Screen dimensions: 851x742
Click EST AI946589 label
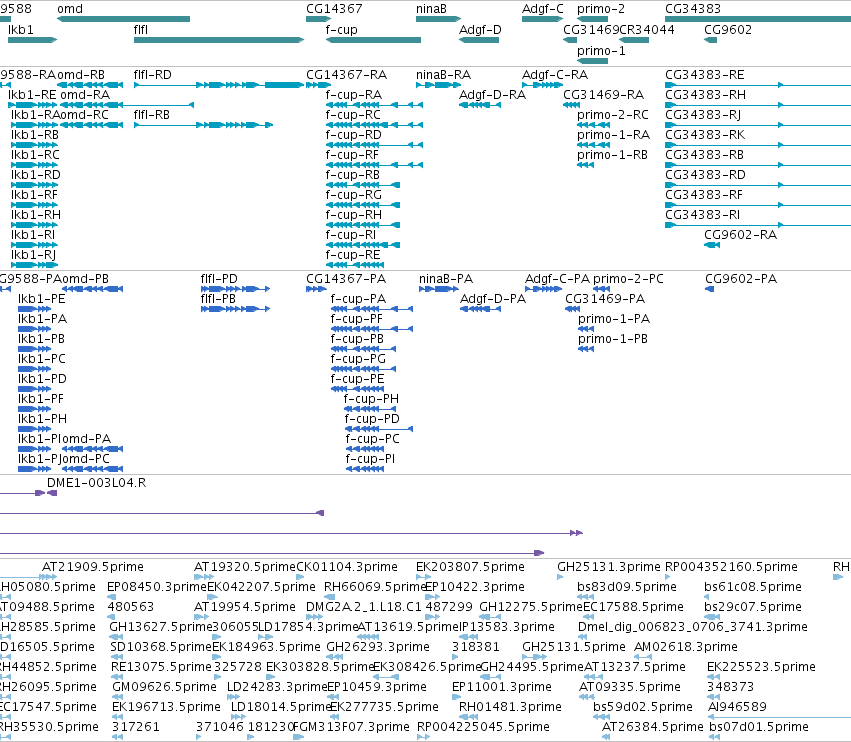coord(737,707)
